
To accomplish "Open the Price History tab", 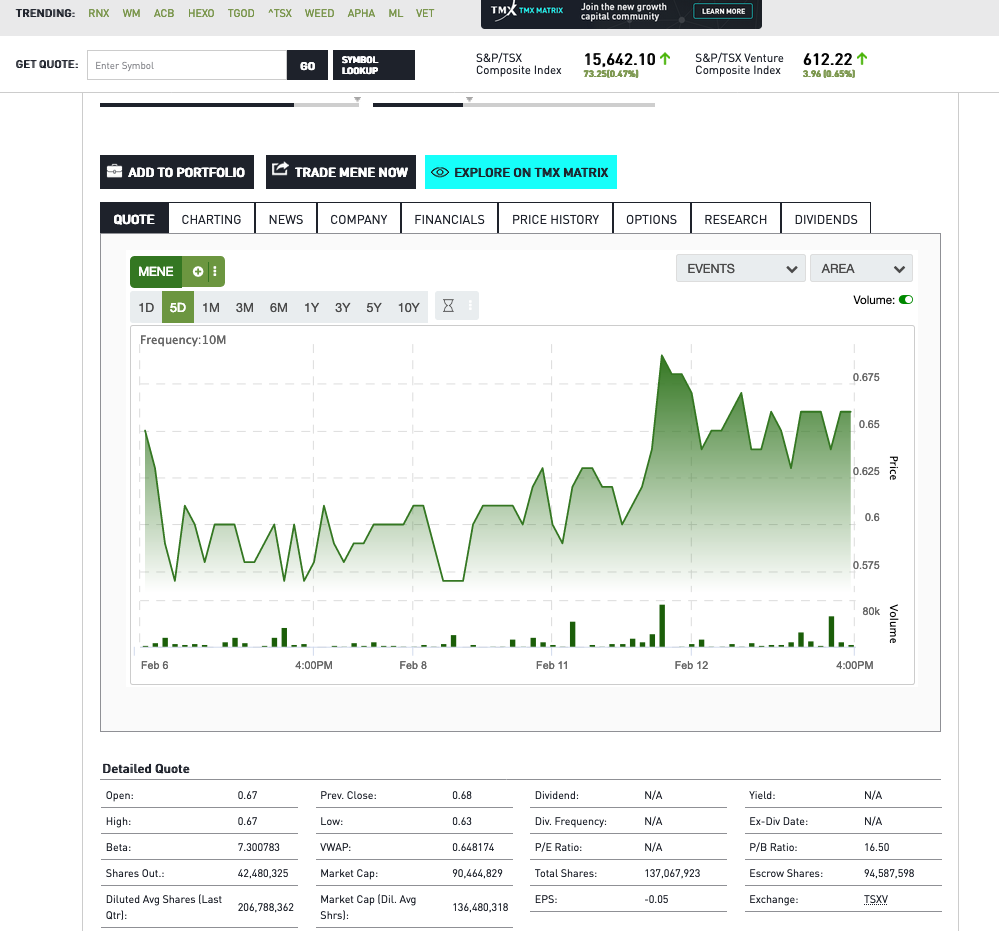I will (x=555, y=219).
